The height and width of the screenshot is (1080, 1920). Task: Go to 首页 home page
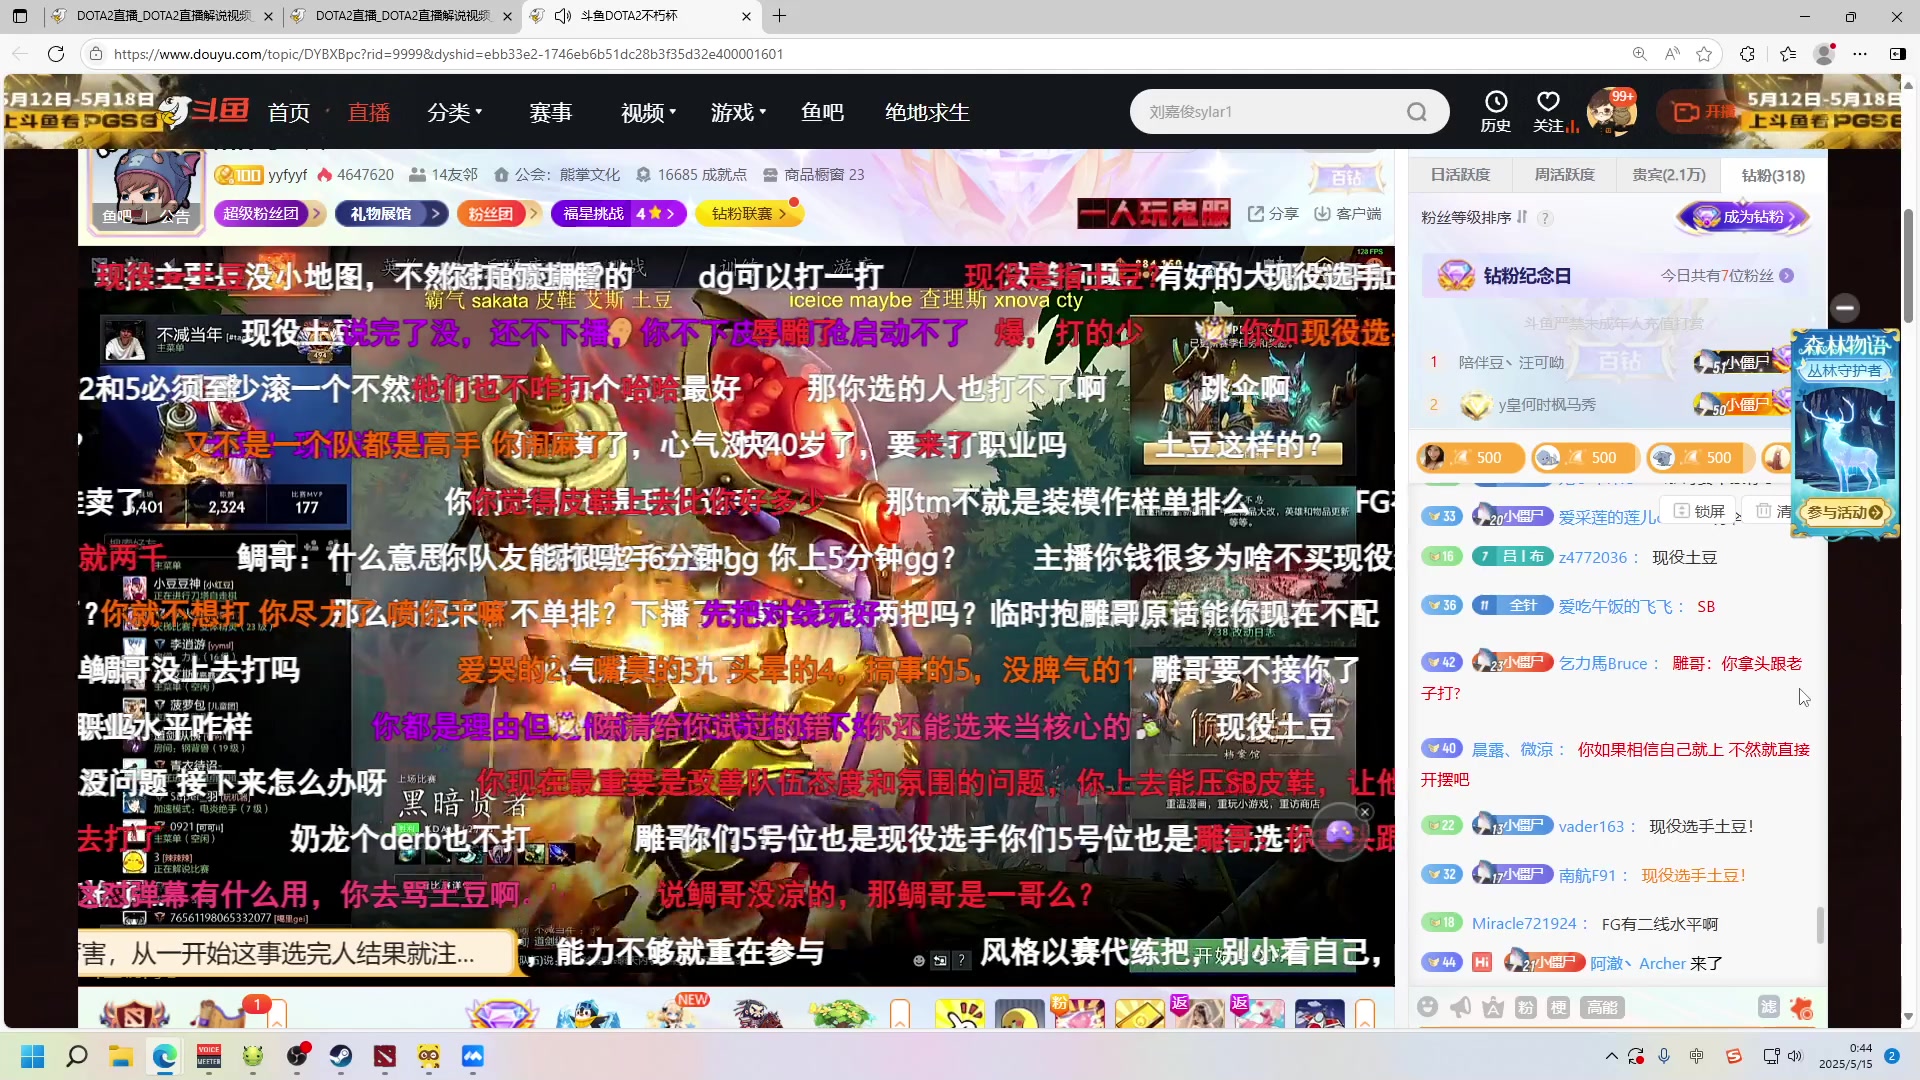click(289, 112)
